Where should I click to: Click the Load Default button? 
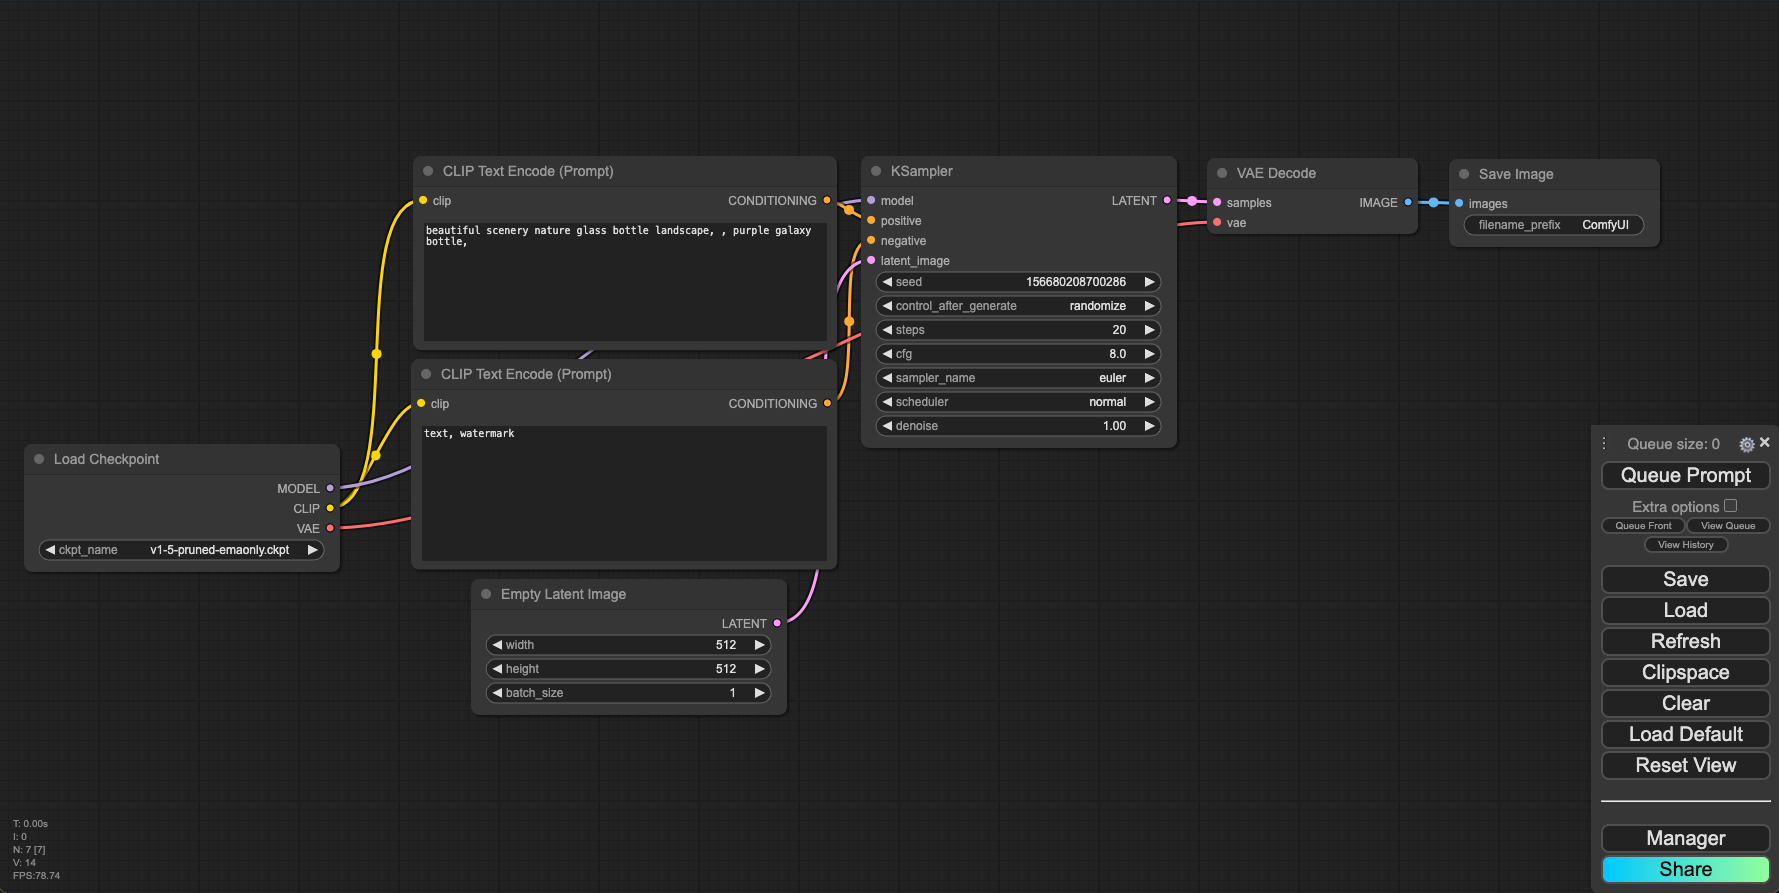click(x=1685, y=734)
